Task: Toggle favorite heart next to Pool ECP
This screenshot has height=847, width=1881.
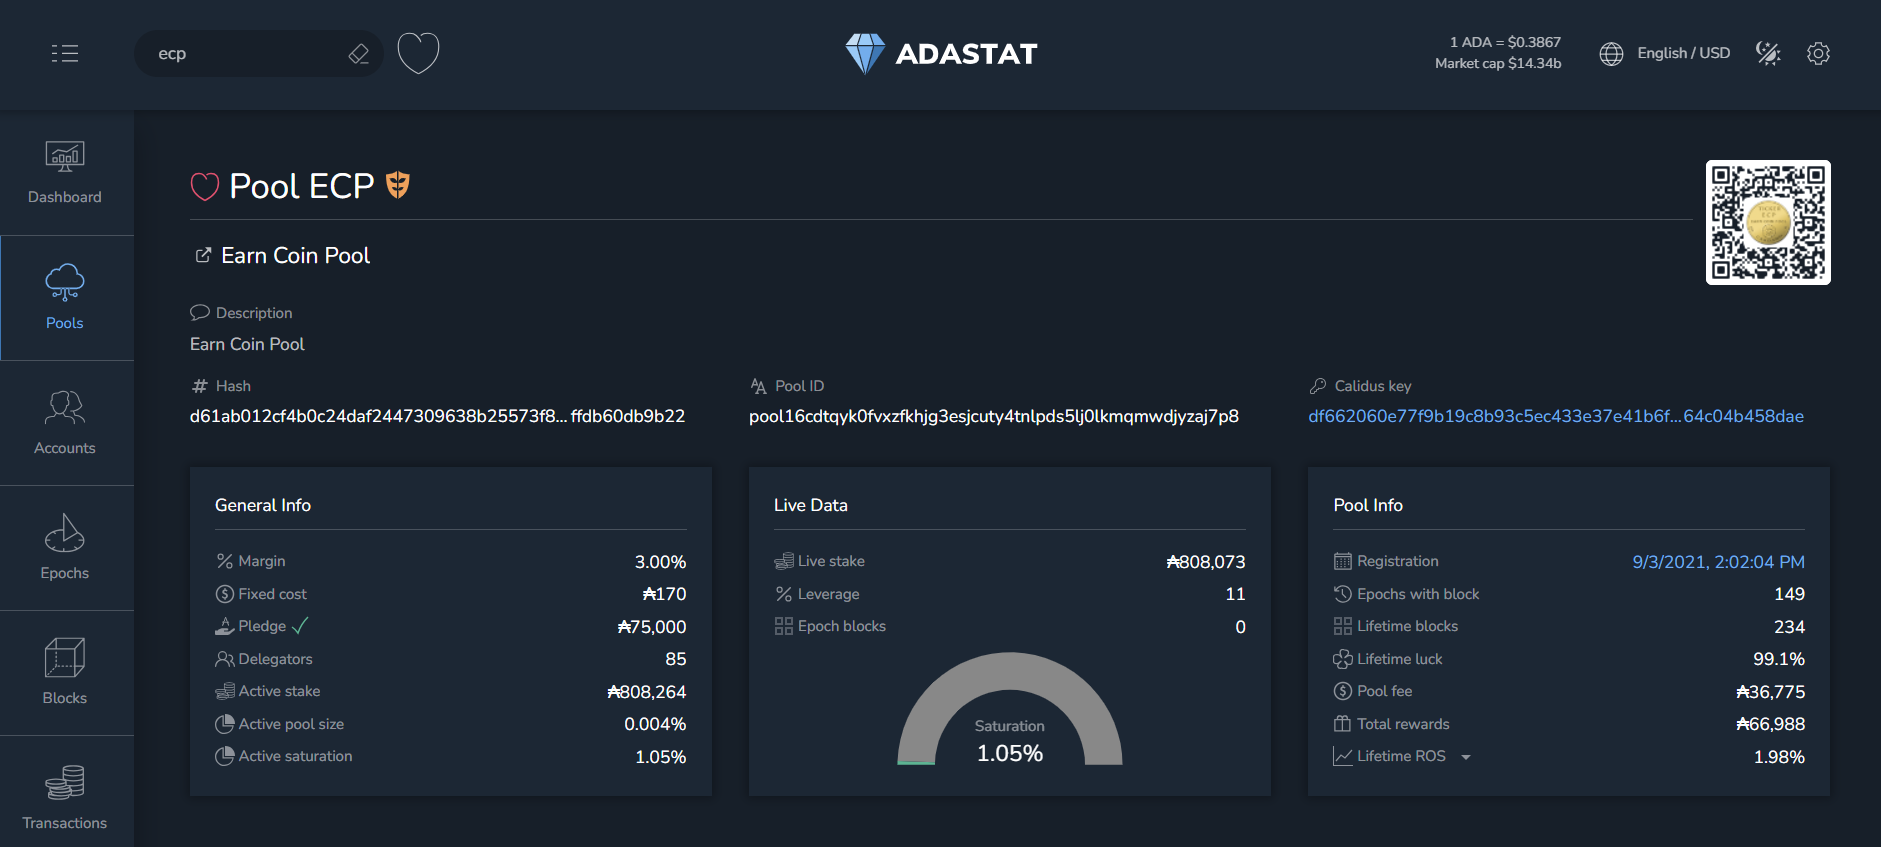Action: pos(205,187)
